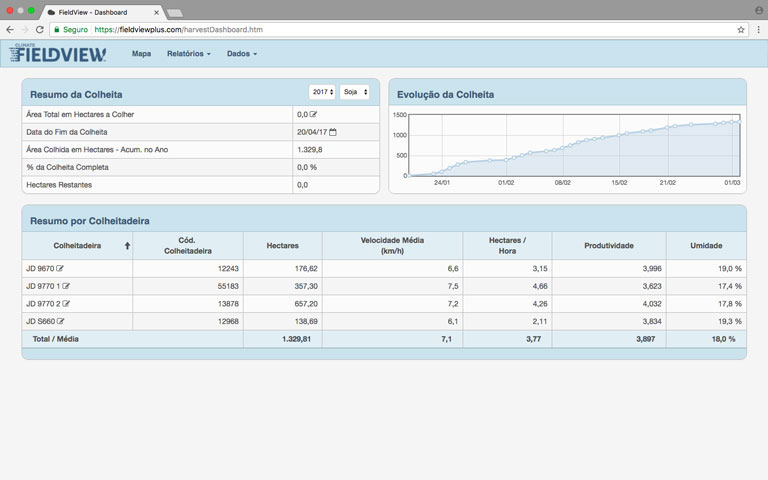This screenshot has height=480, width=768.
Task: Reload the page in browser
Action: coord(40,29)
